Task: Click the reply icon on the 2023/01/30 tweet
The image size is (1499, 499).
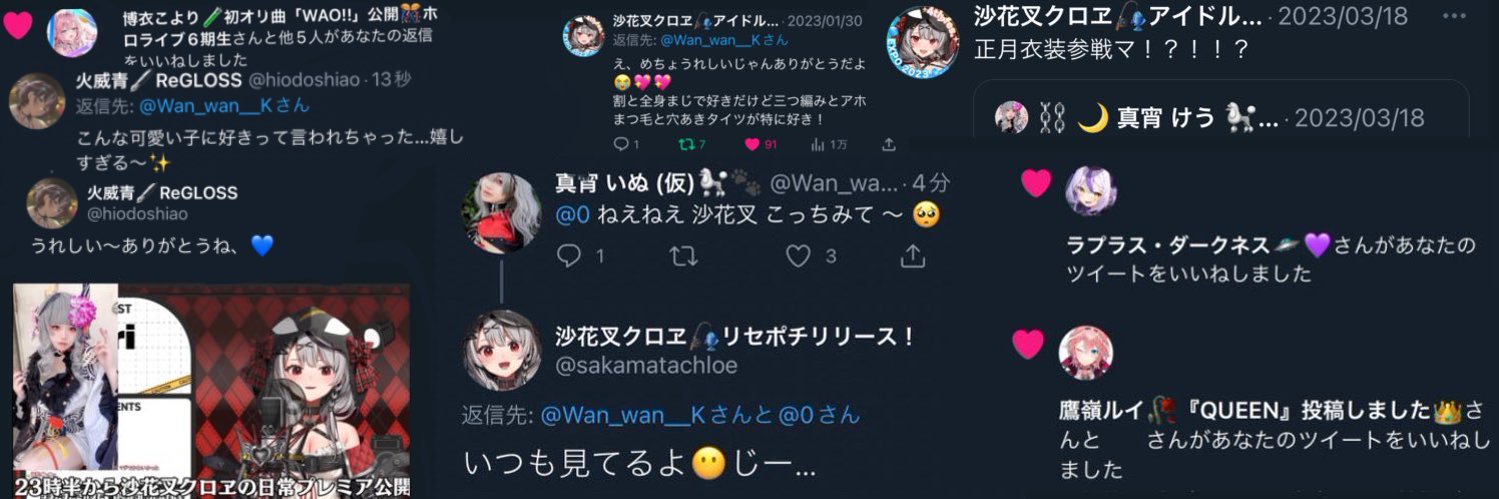Action: (x=620, y=145)
